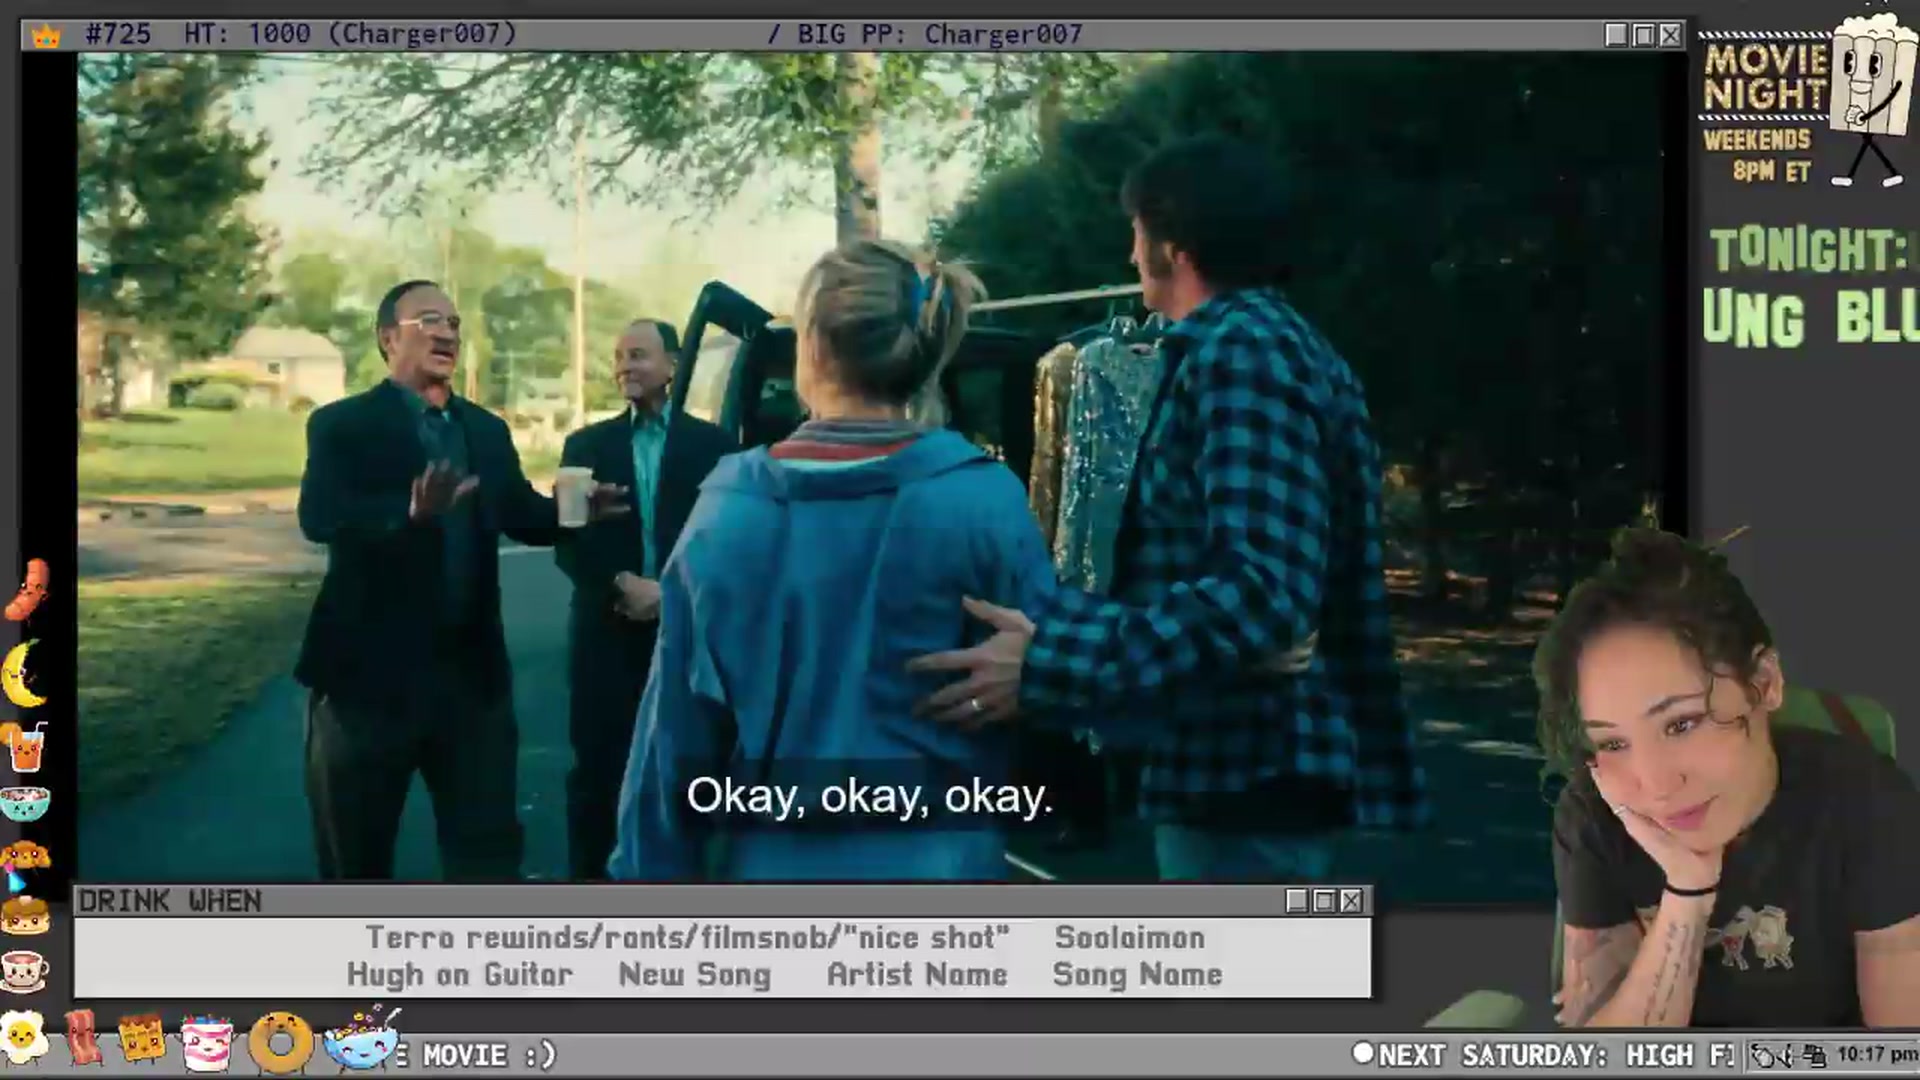Select the bacon strip icon
Image resolution: width=1920 pixels, height=1080 pixels.
(82, 1038)
